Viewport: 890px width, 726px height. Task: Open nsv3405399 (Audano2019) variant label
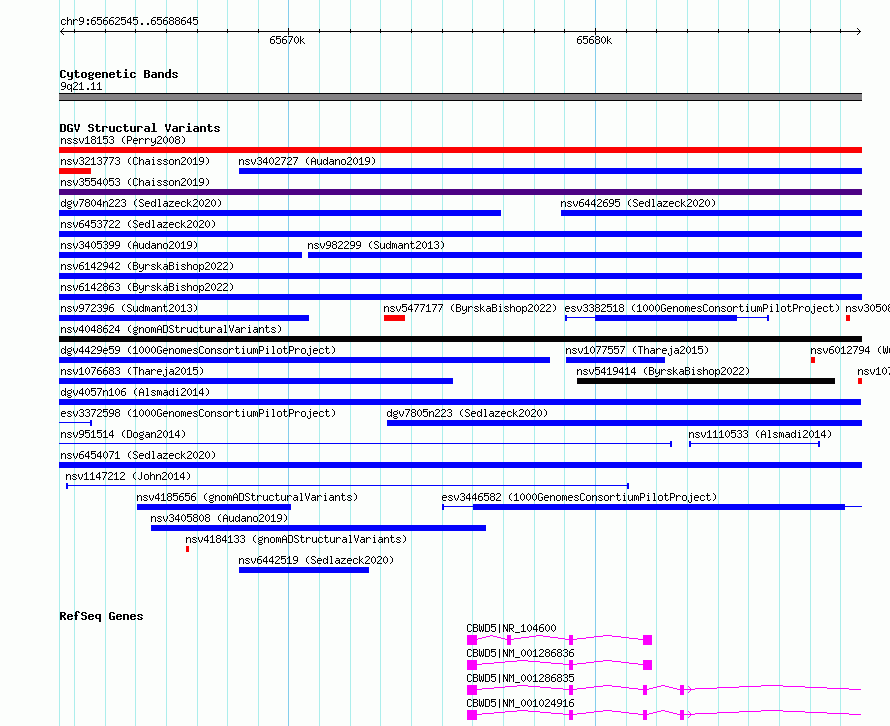tap(129, 245)
